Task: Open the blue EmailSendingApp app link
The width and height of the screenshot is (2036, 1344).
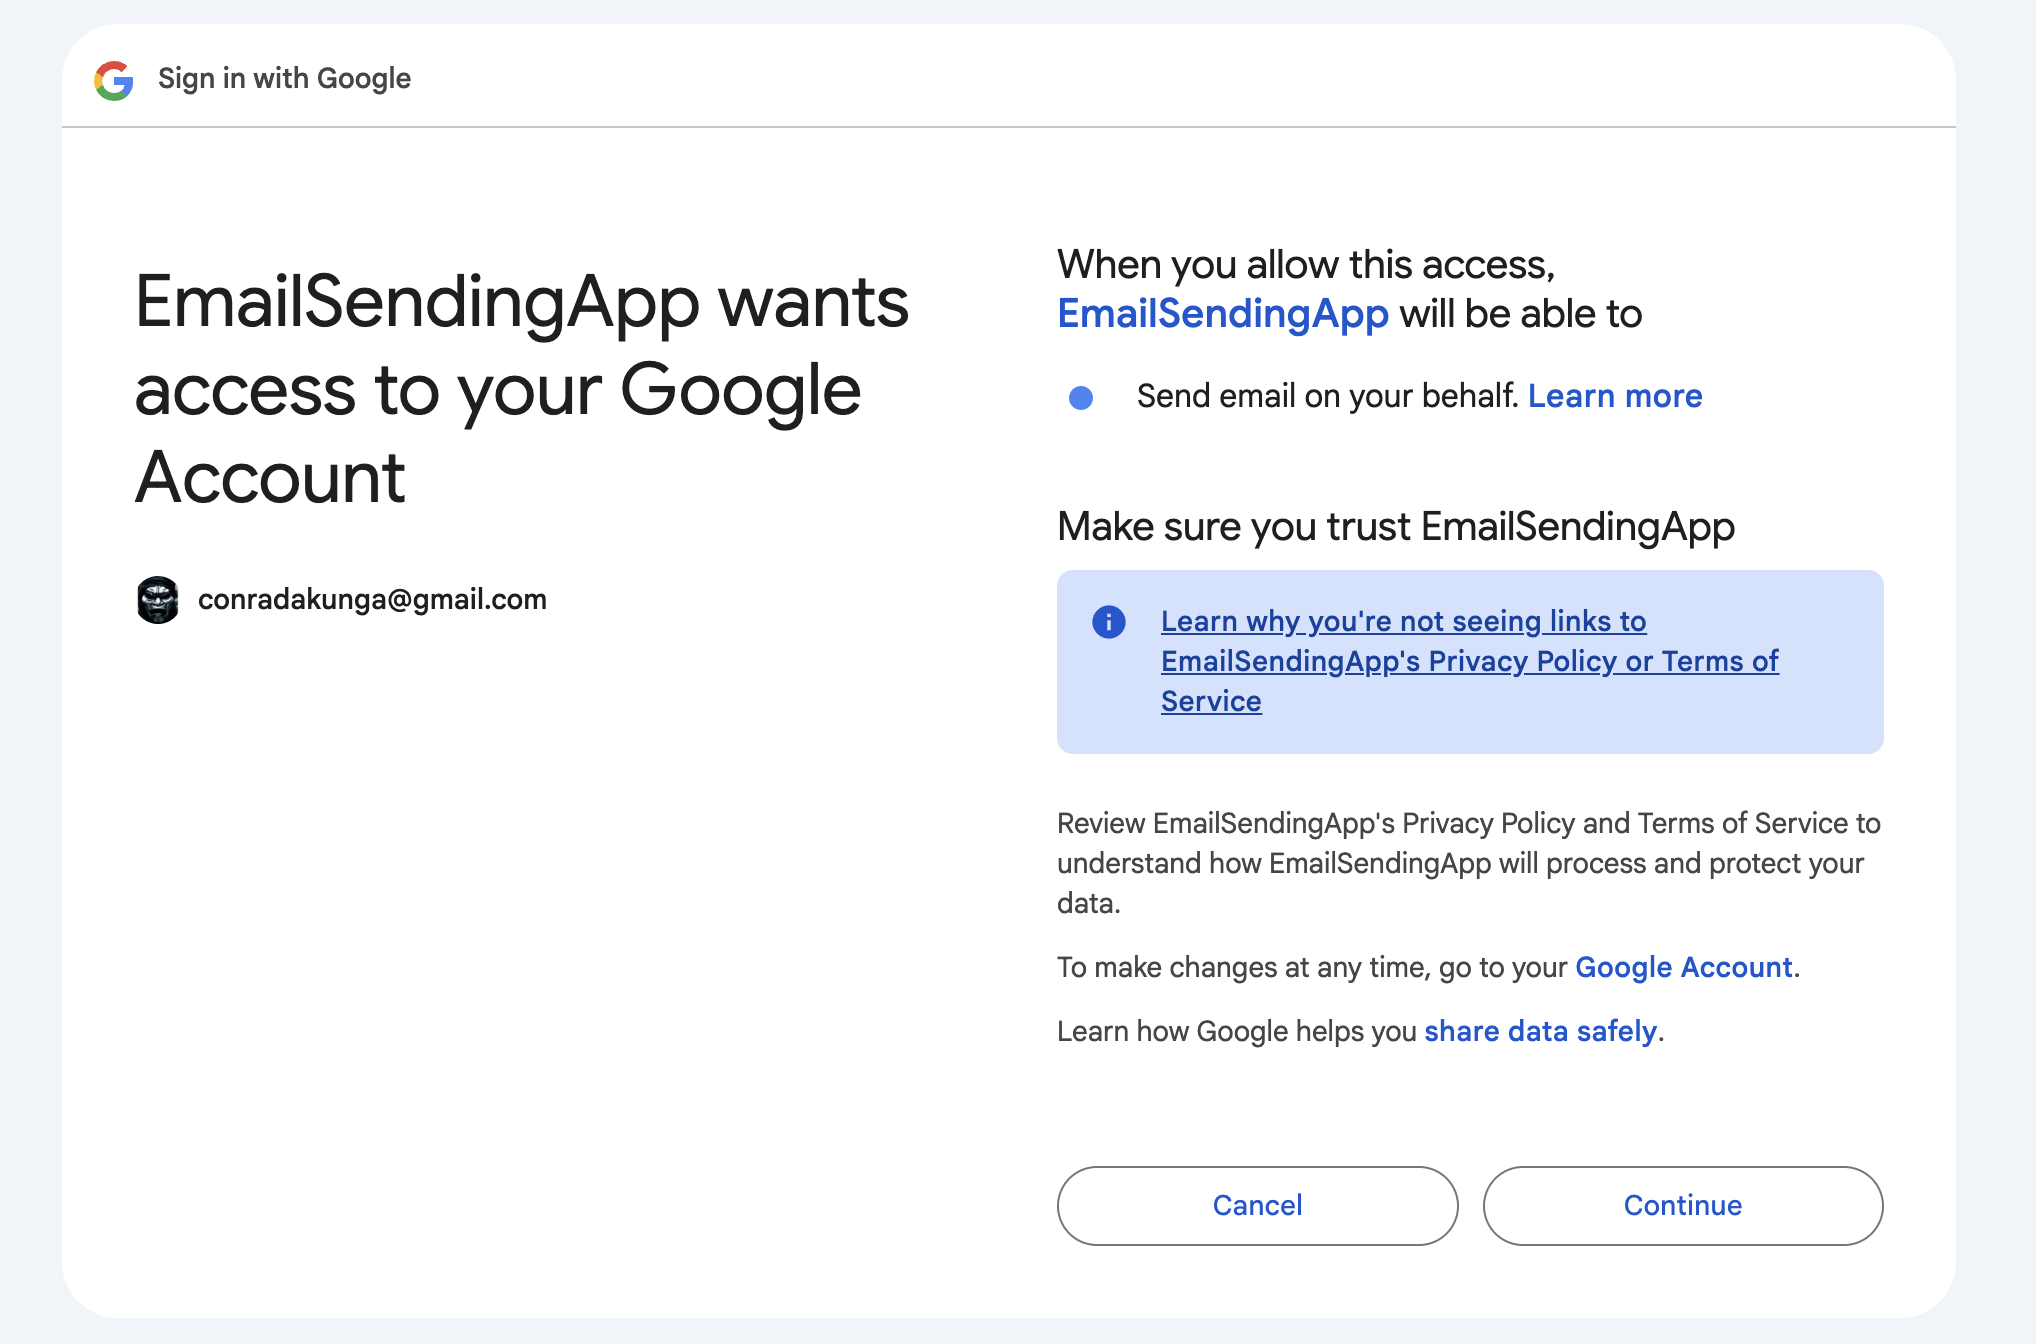Action: pos(1222,314)
